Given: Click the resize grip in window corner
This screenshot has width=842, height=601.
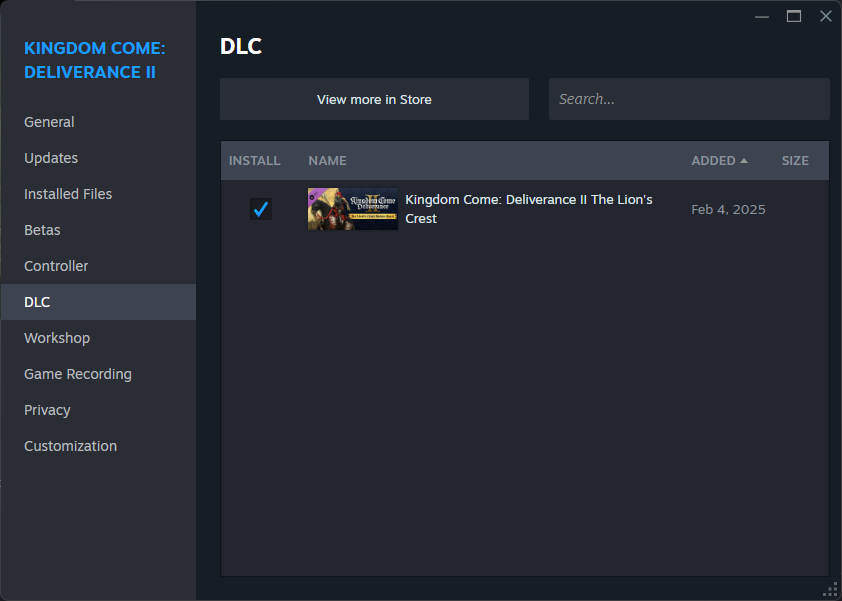Looking at the screenshot, I should [831, 590].
